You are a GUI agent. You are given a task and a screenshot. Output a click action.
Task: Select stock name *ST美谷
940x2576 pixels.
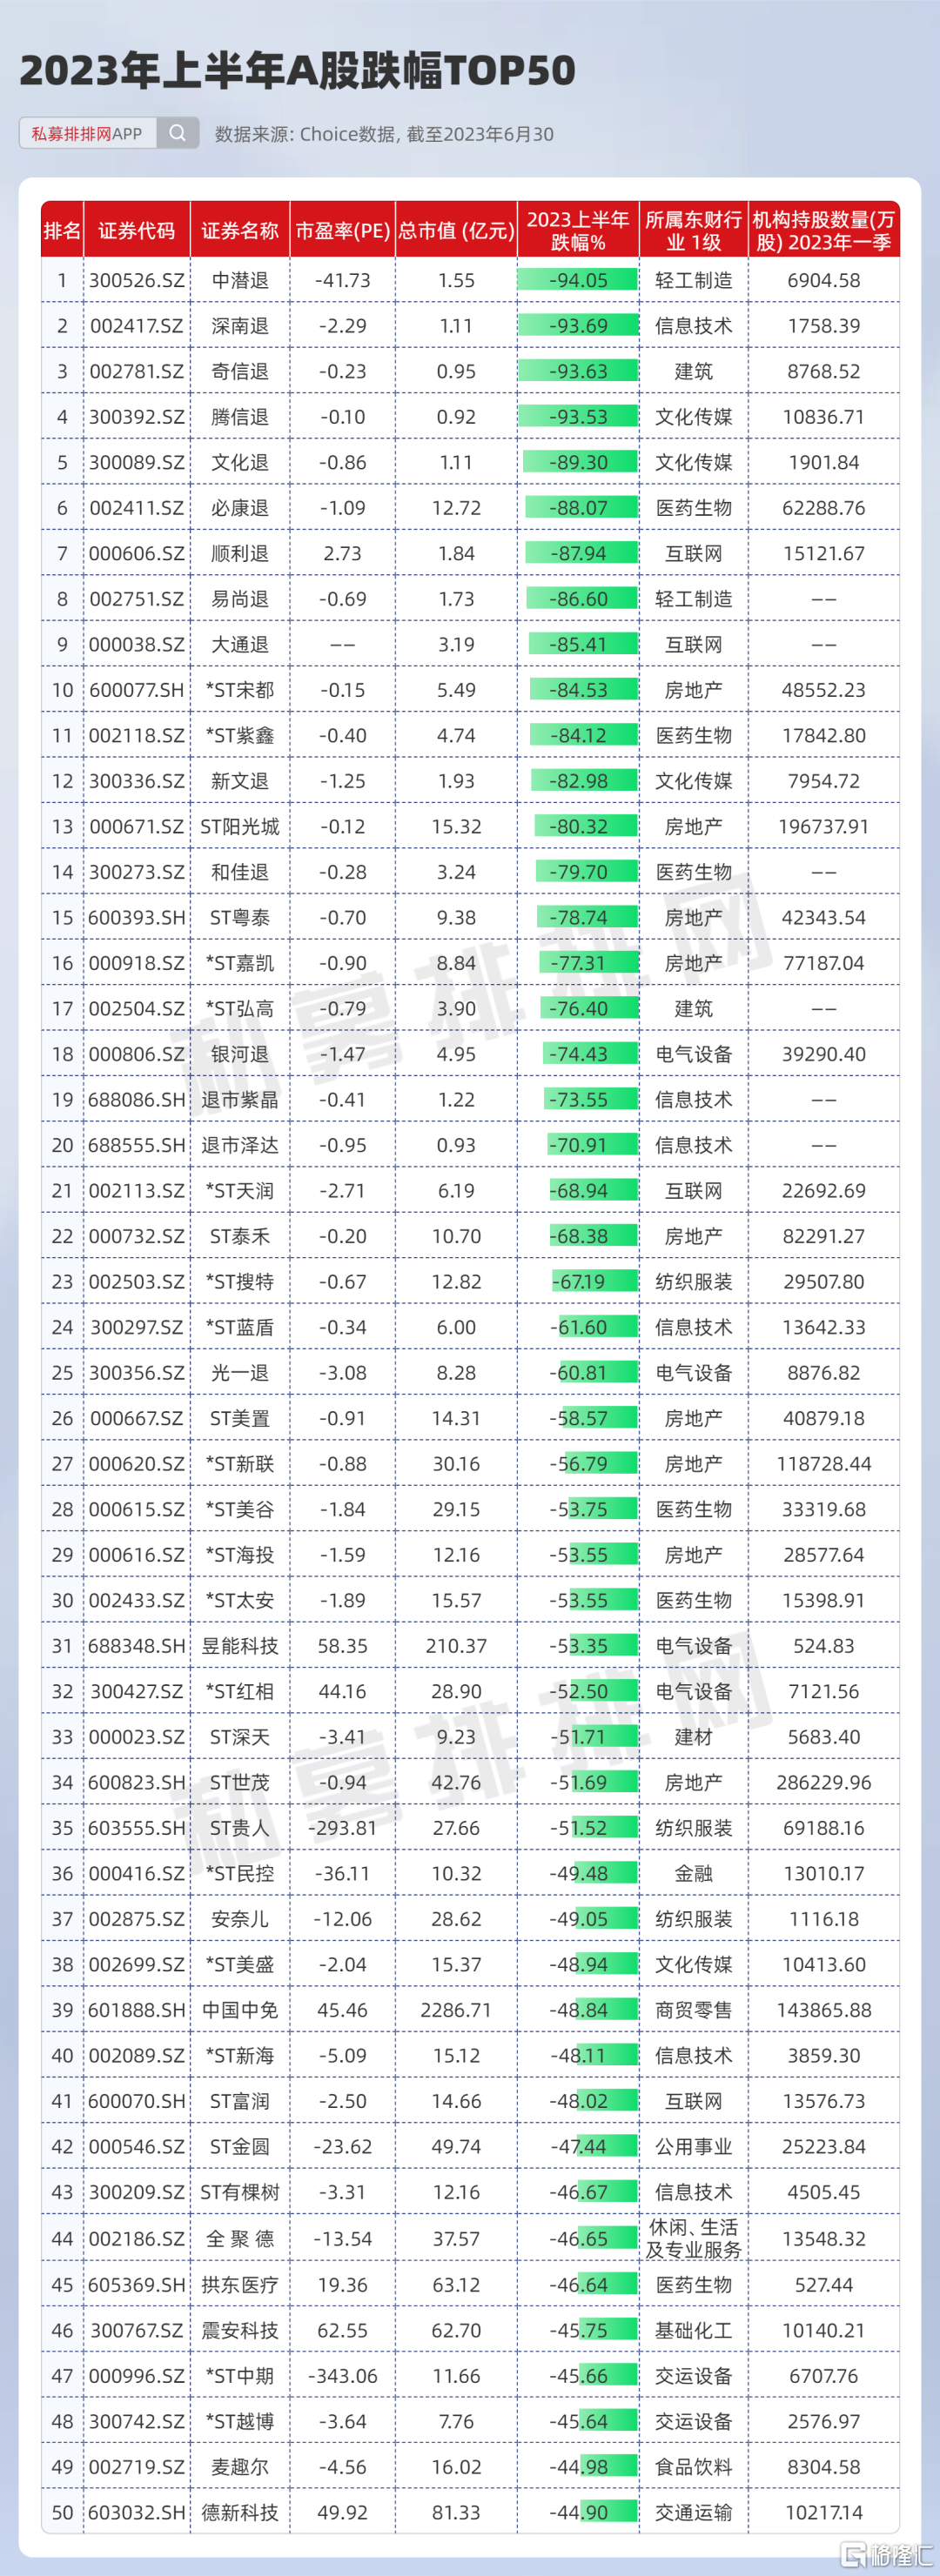[x=240, y=1508]
